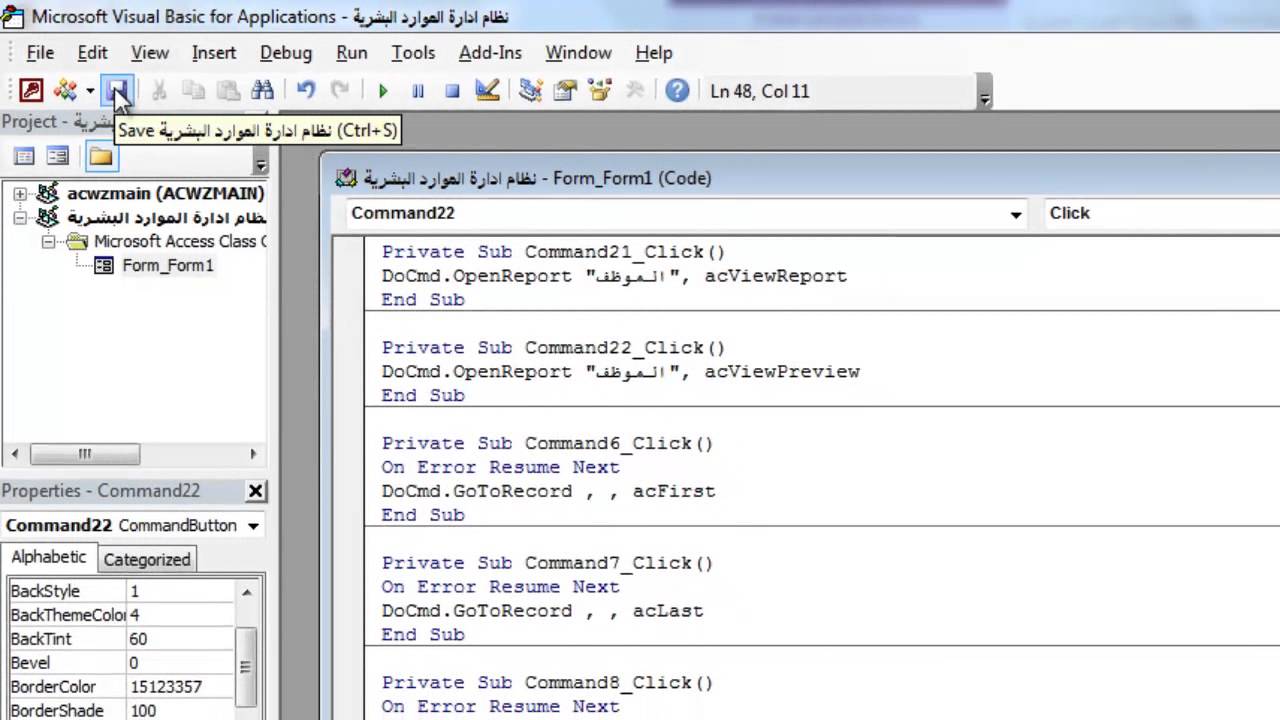
Task: Toggle Design Mode icon
Action: 487,91
